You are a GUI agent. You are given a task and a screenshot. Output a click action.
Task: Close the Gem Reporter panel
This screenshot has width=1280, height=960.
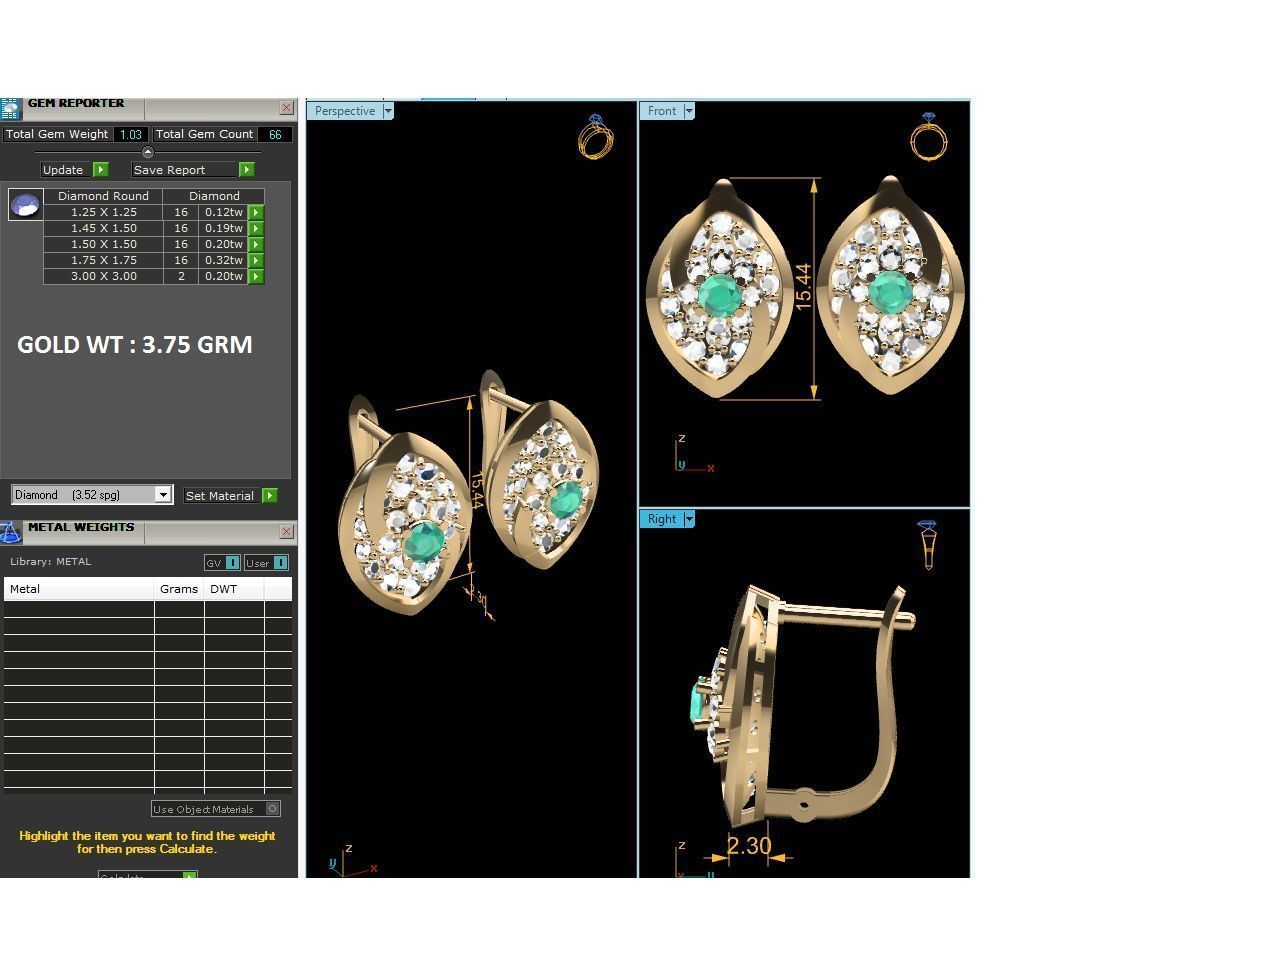tap(287, 108)
